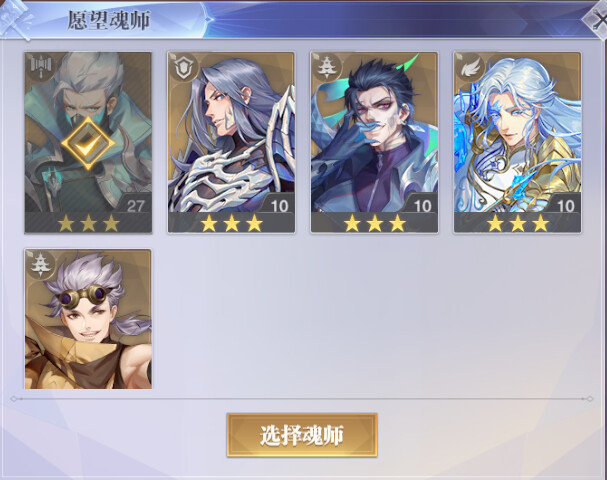Select the blue-haired golden-armor hero card
Viewport: 607px width, 480px height.
click(x=517, y=142)
